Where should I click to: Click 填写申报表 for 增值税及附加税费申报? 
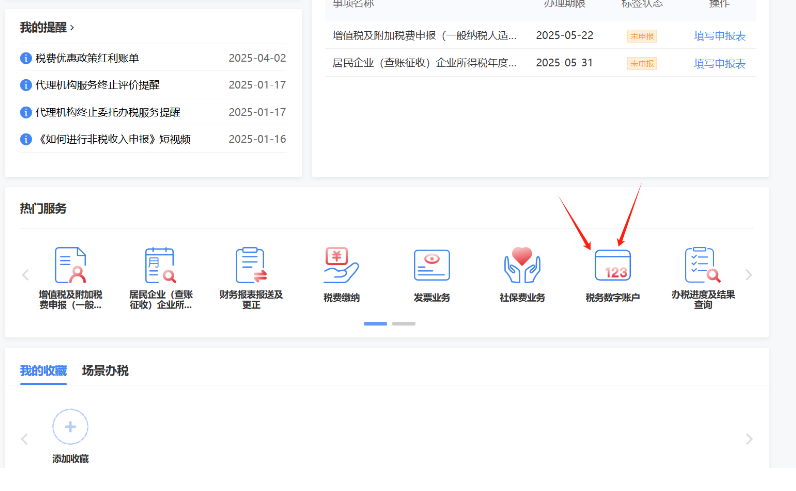pos(719,36)
